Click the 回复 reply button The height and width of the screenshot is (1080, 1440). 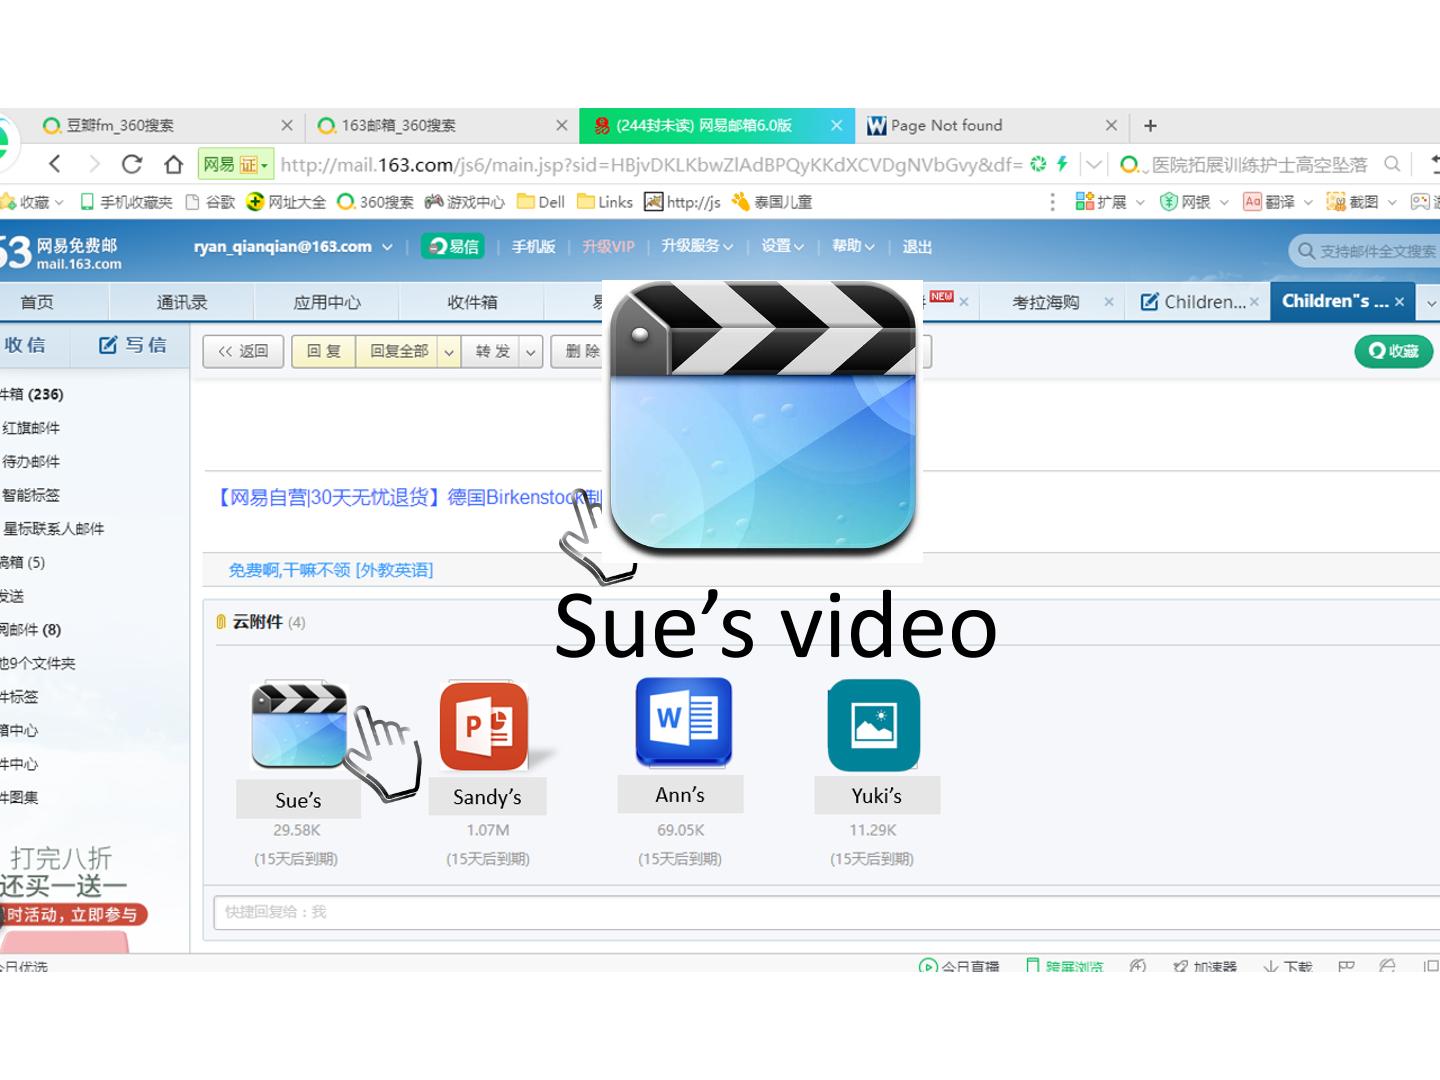[323, 351]
